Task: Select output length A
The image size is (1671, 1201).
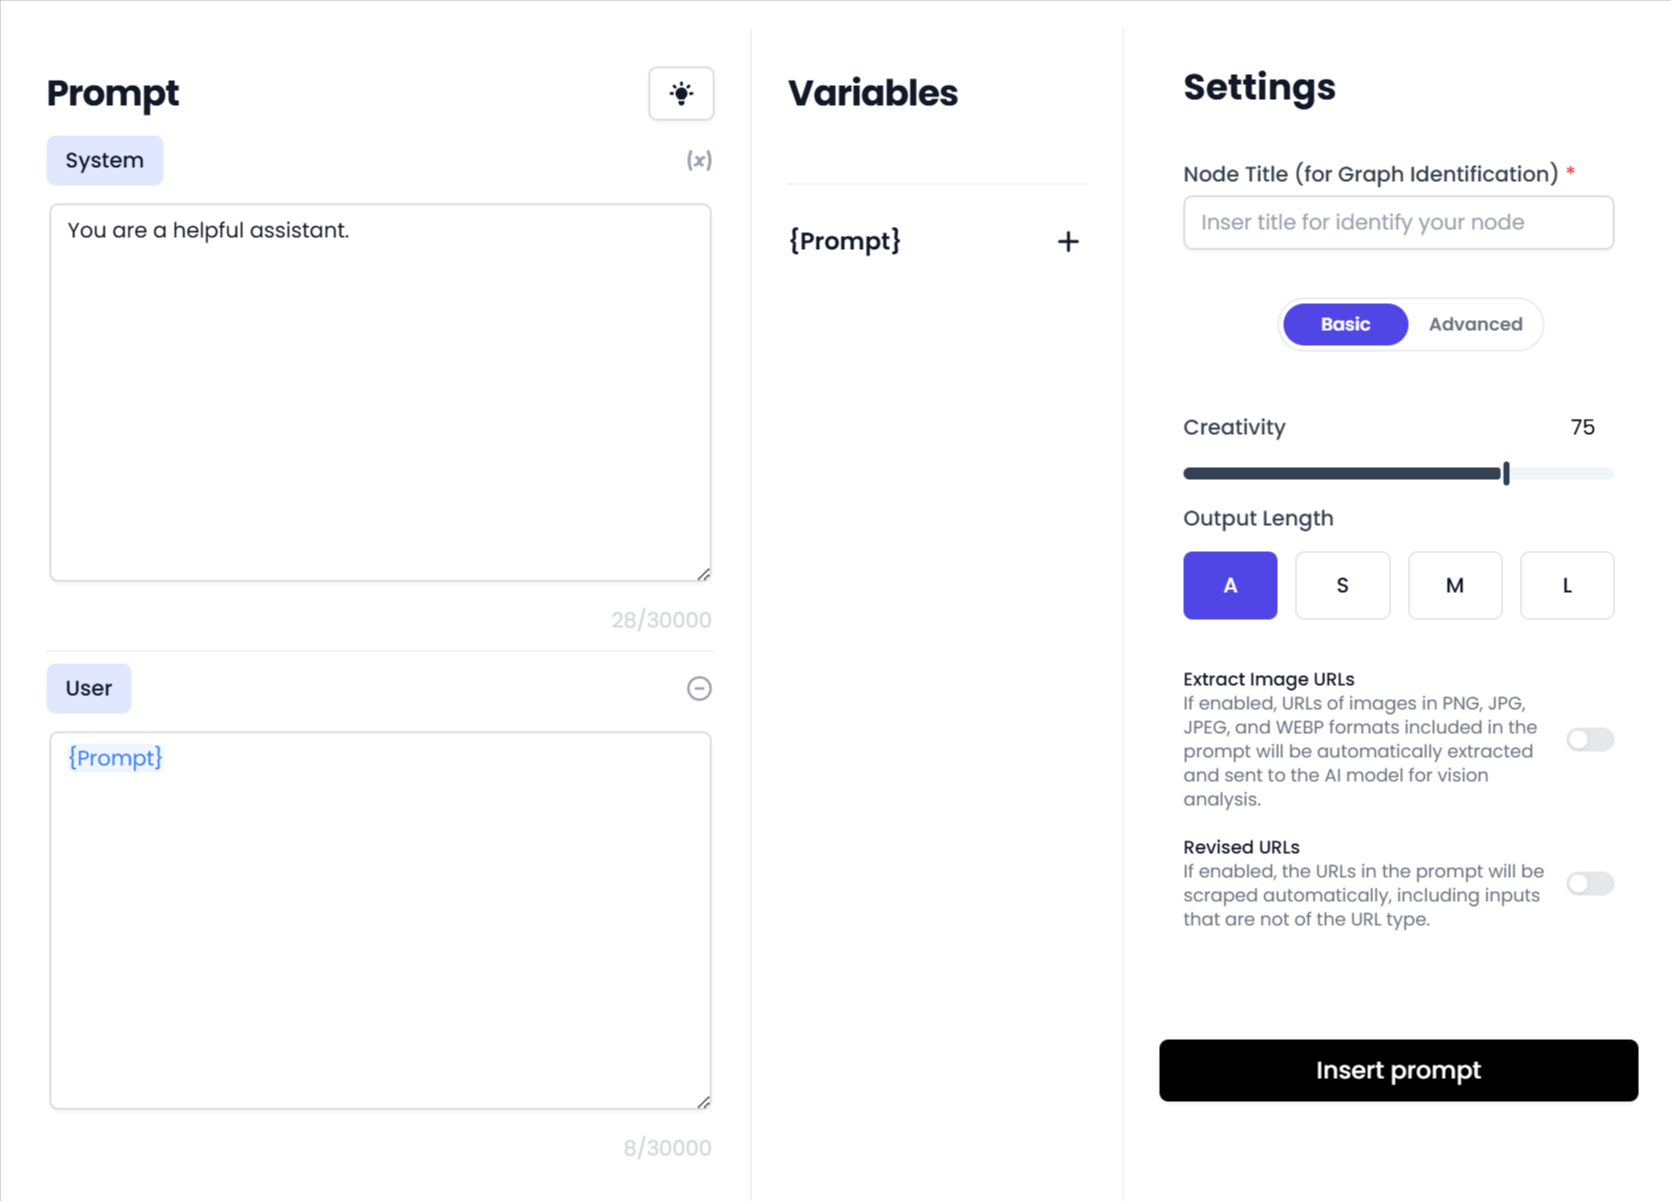Action: 1229,585
